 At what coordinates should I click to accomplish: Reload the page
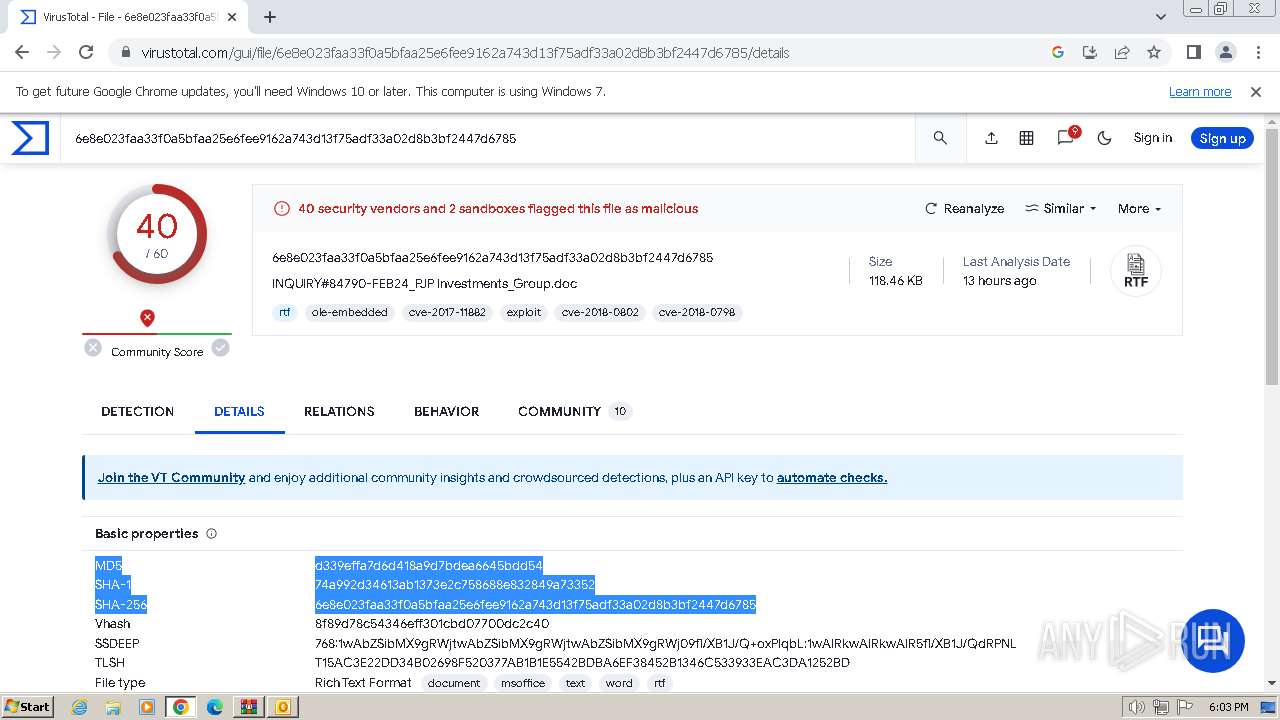click(86, 52)
